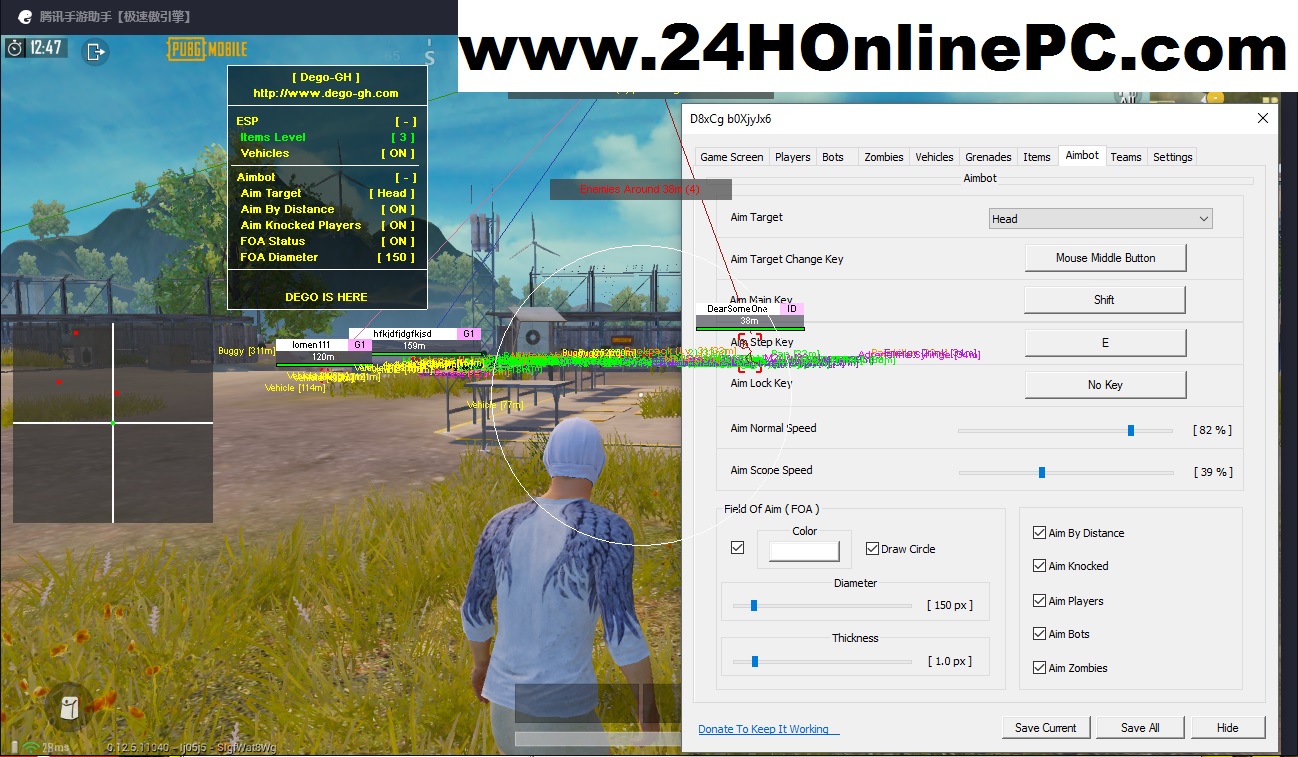Uncheck the Draw Circle checkbox

[x=873, y=549]
